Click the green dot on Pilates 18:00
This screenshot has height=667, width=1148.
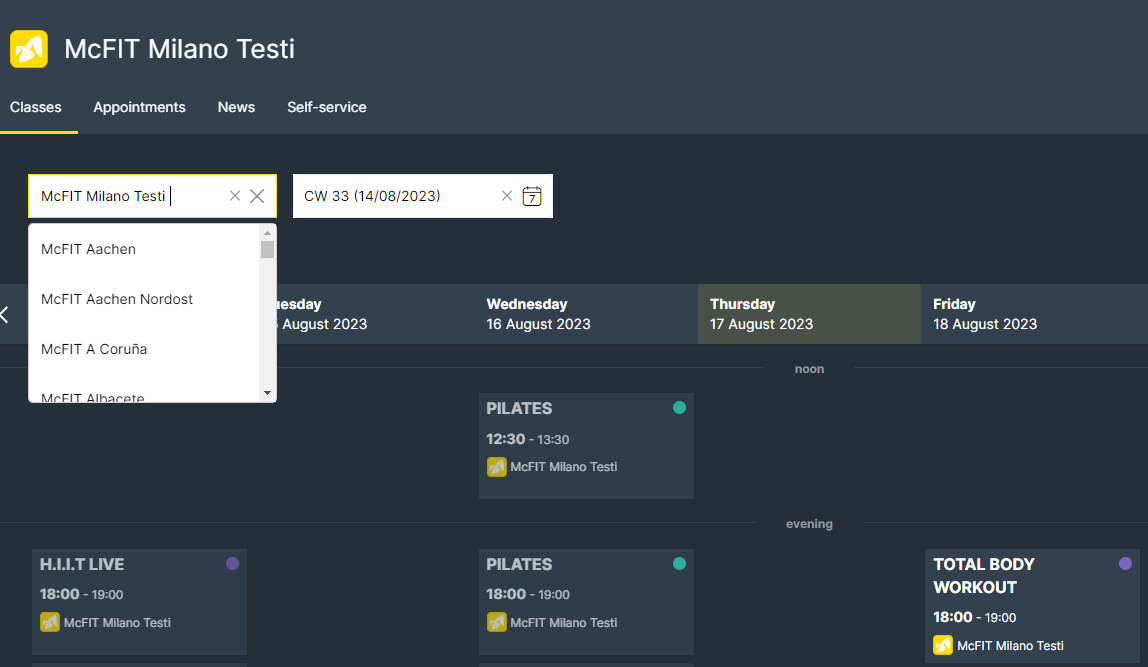(679, 563)
